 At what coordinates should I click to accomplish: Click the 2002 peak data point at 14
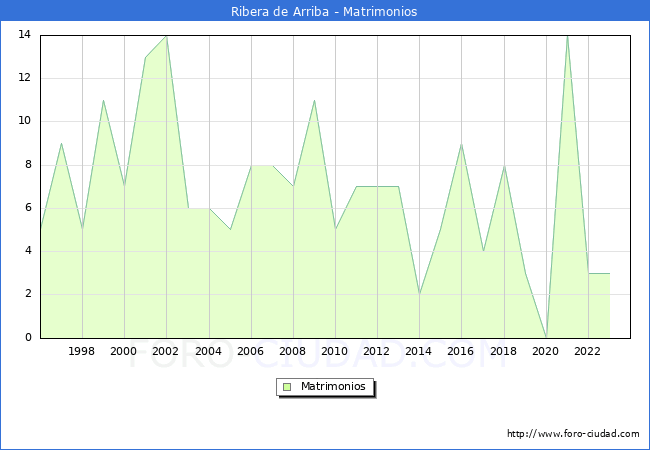tap(166, 36)
